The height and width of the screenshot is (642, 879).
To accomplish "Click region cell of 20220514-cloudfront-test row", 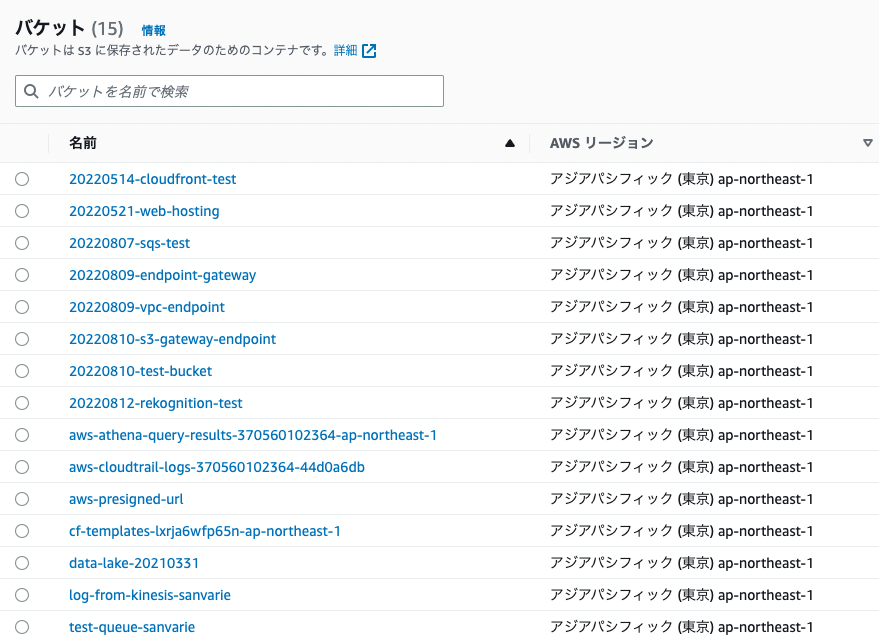I will pos(681,179).
